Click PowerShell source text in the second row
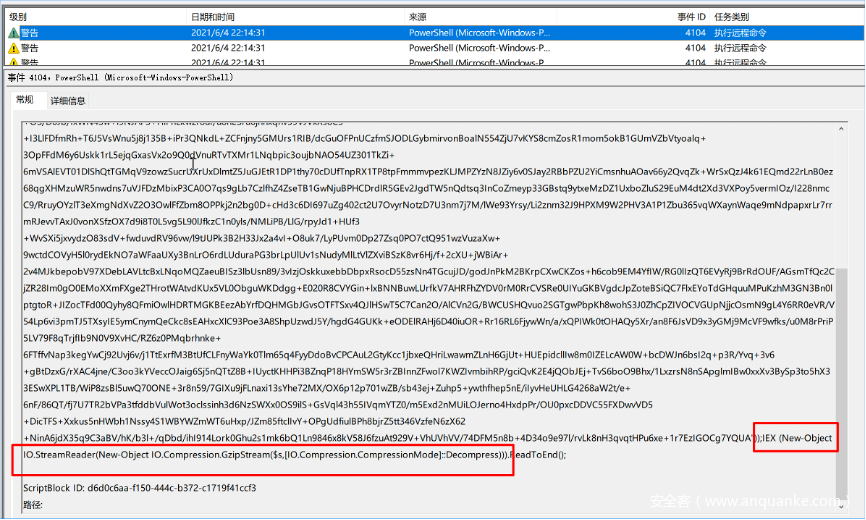Screen dimensions: 866x520 click(480, 47)
